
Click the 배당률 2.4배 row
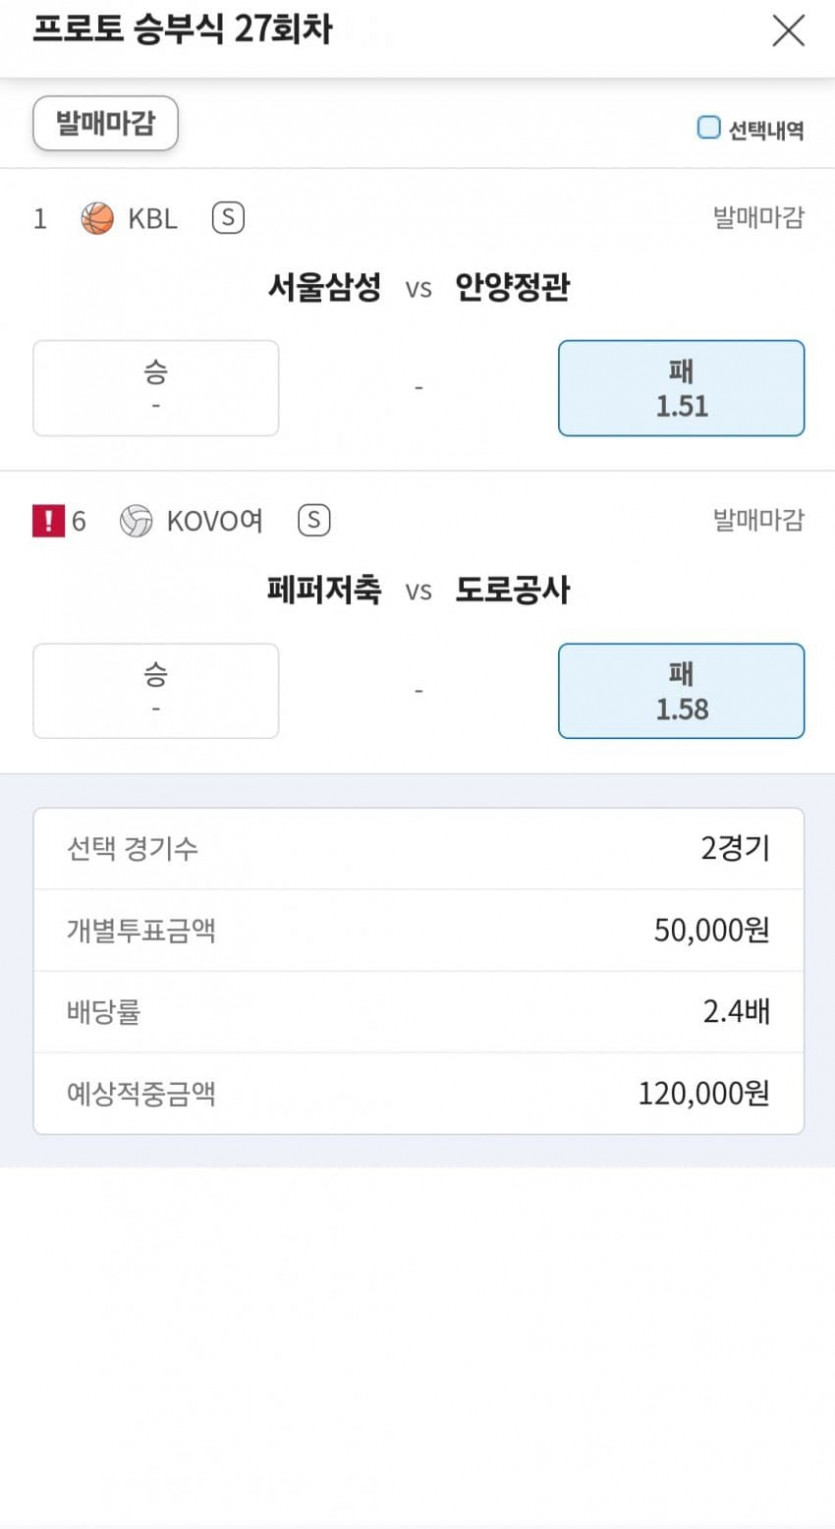[x=418, y=1012]
